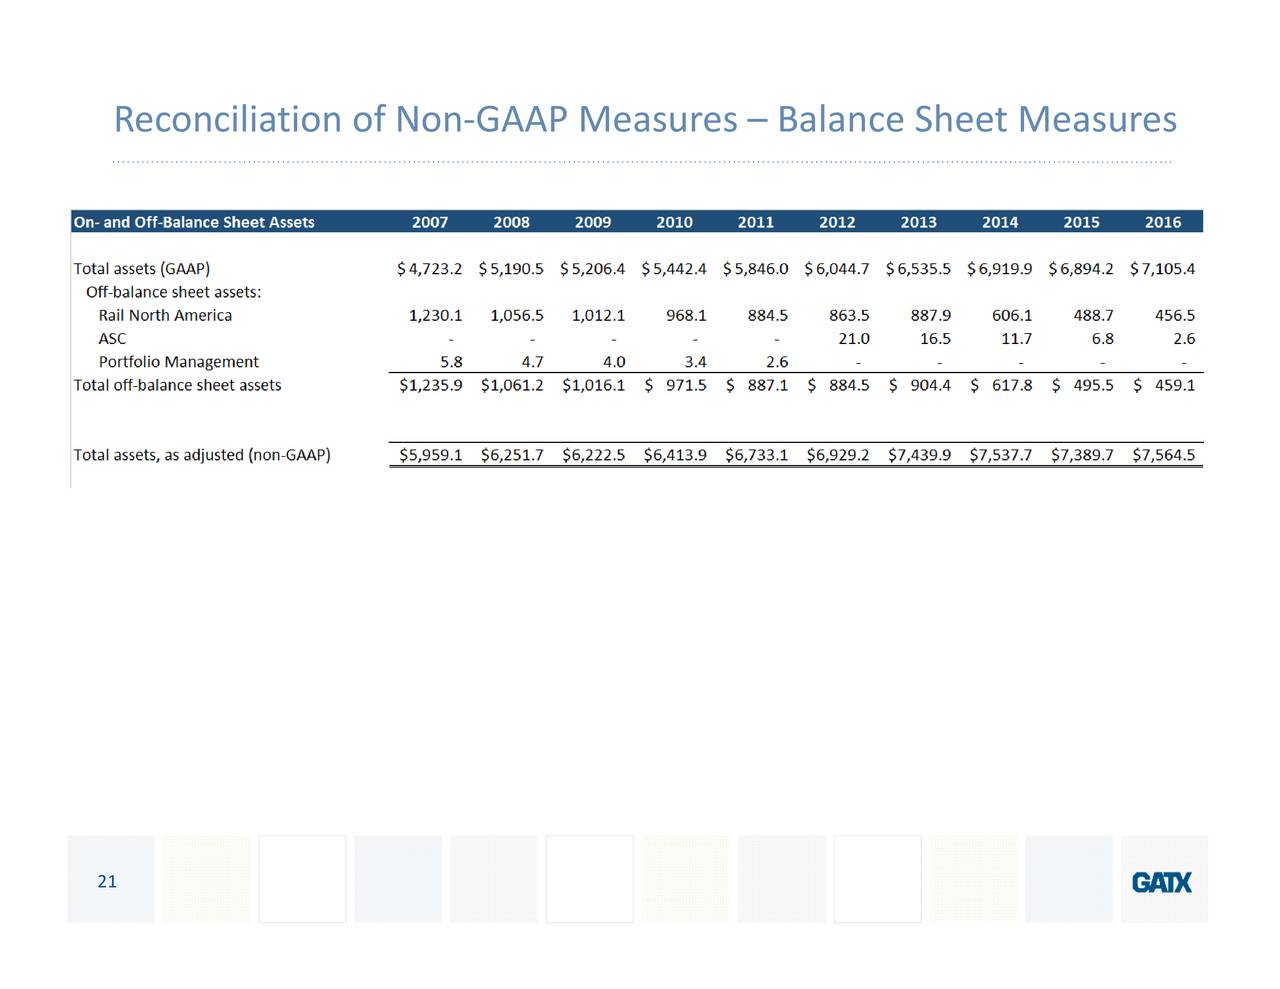The image size is (1280, 989).
Task: Select the total value $1,061.2
Action: click(x=512, y=385)
